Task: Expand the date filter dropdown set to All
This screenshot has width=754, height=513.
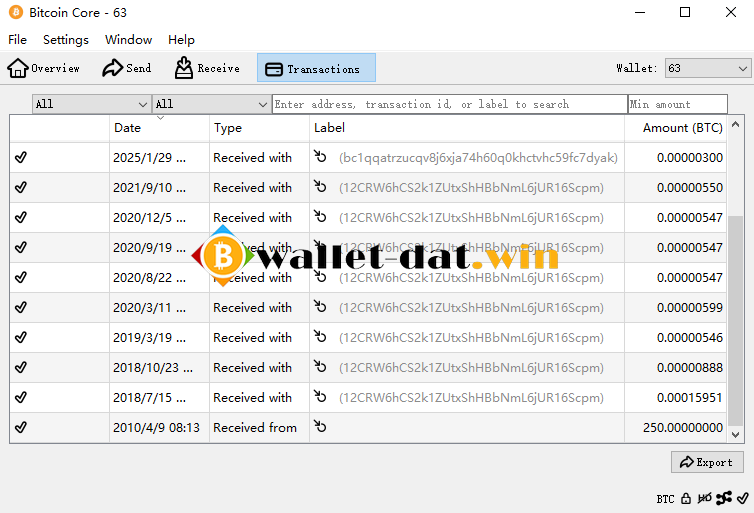Action: coord(91,104)
